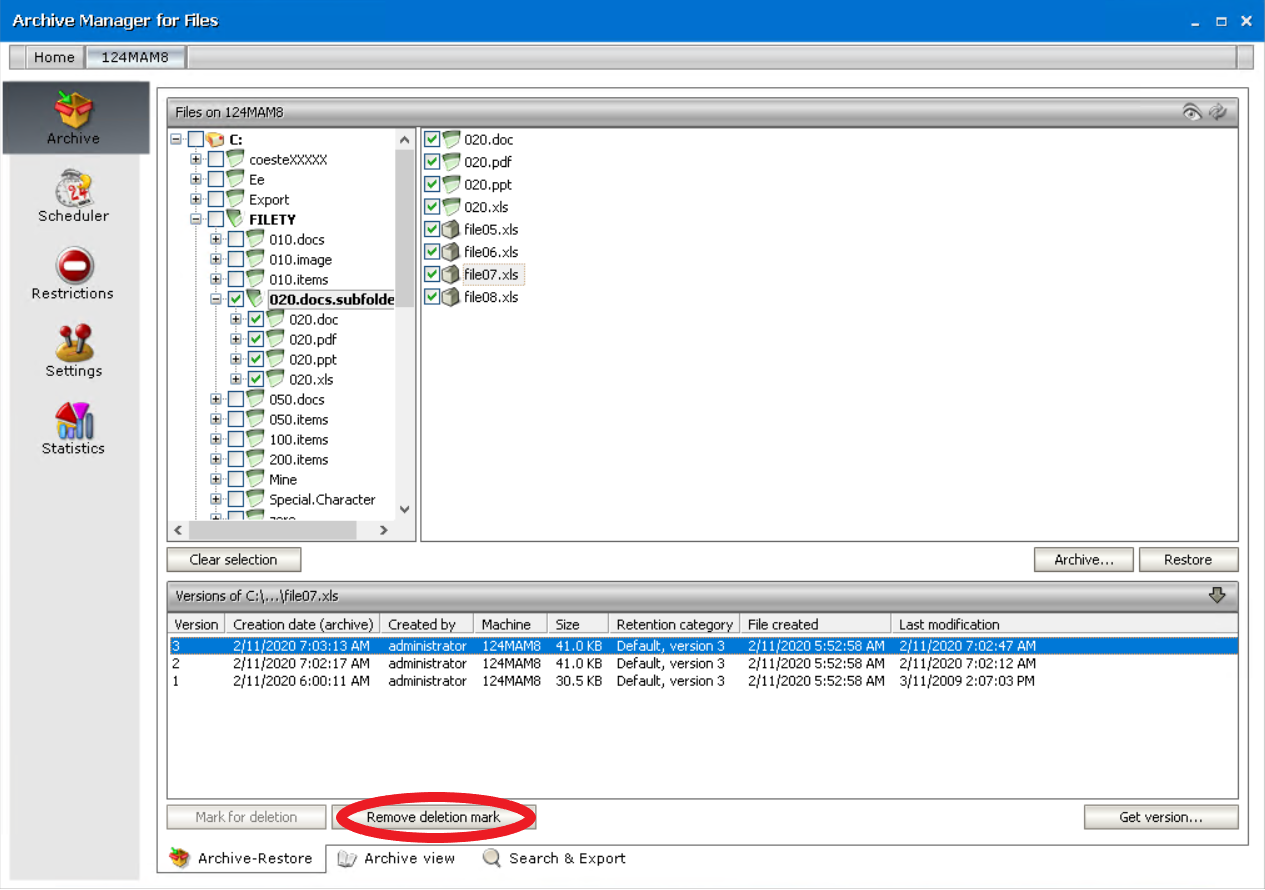Open the Archive sidebar section icon

74,108
